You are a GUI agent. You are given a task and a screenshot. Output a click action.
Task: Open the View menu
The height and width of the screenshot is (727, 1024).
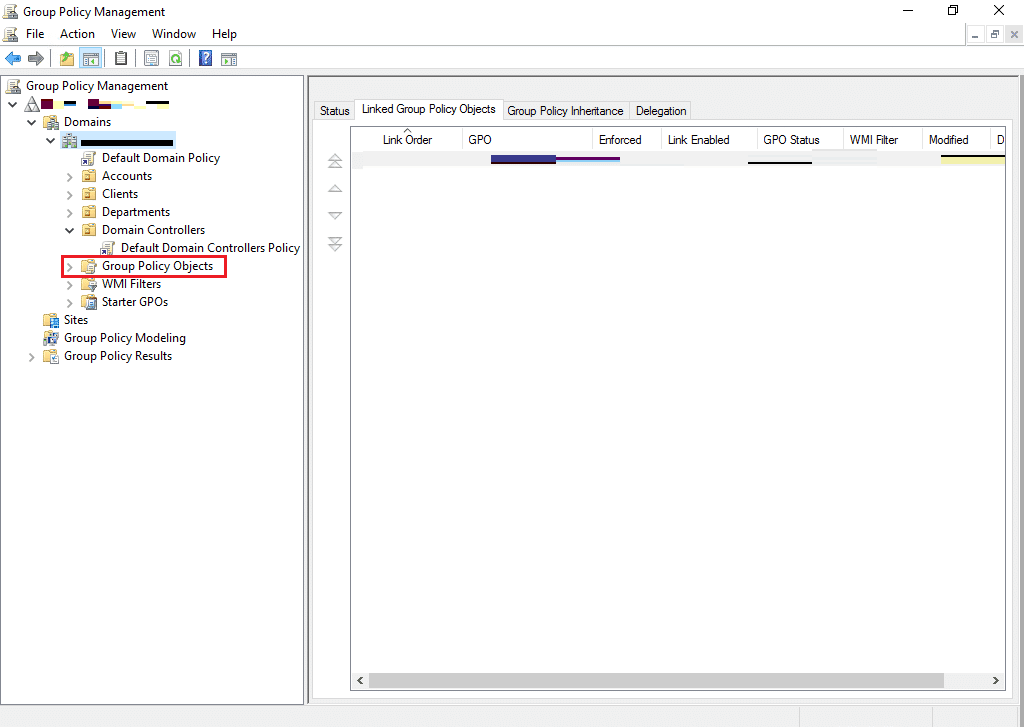(x=123, y=34)
